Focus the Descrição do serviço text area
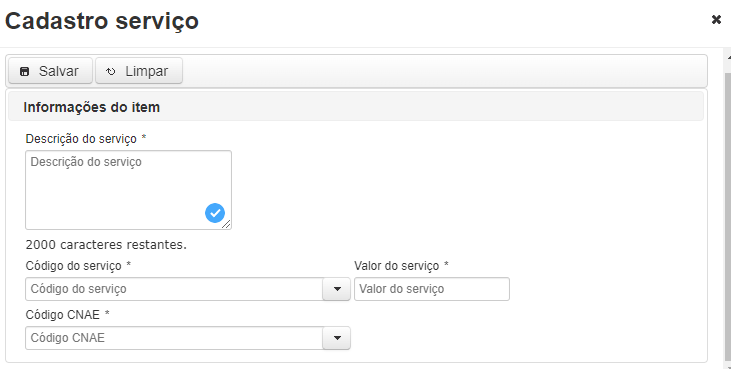731x369 pixels. click(x=128, y=190)
